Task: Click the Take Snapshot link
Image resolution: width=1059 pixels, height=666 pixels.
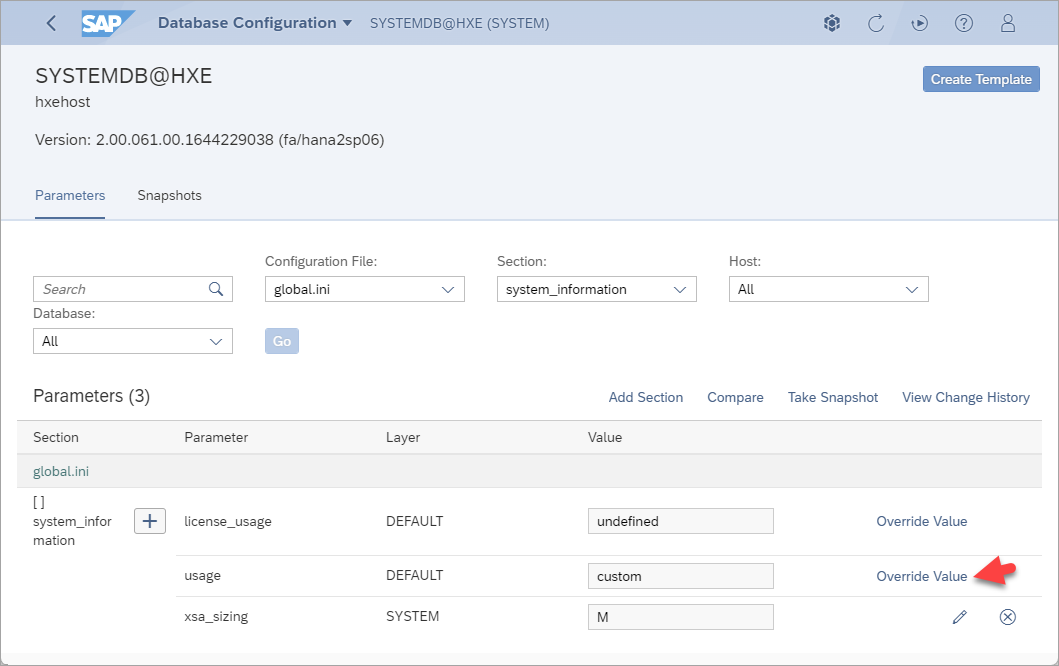Action: click(x=833, y=397)
